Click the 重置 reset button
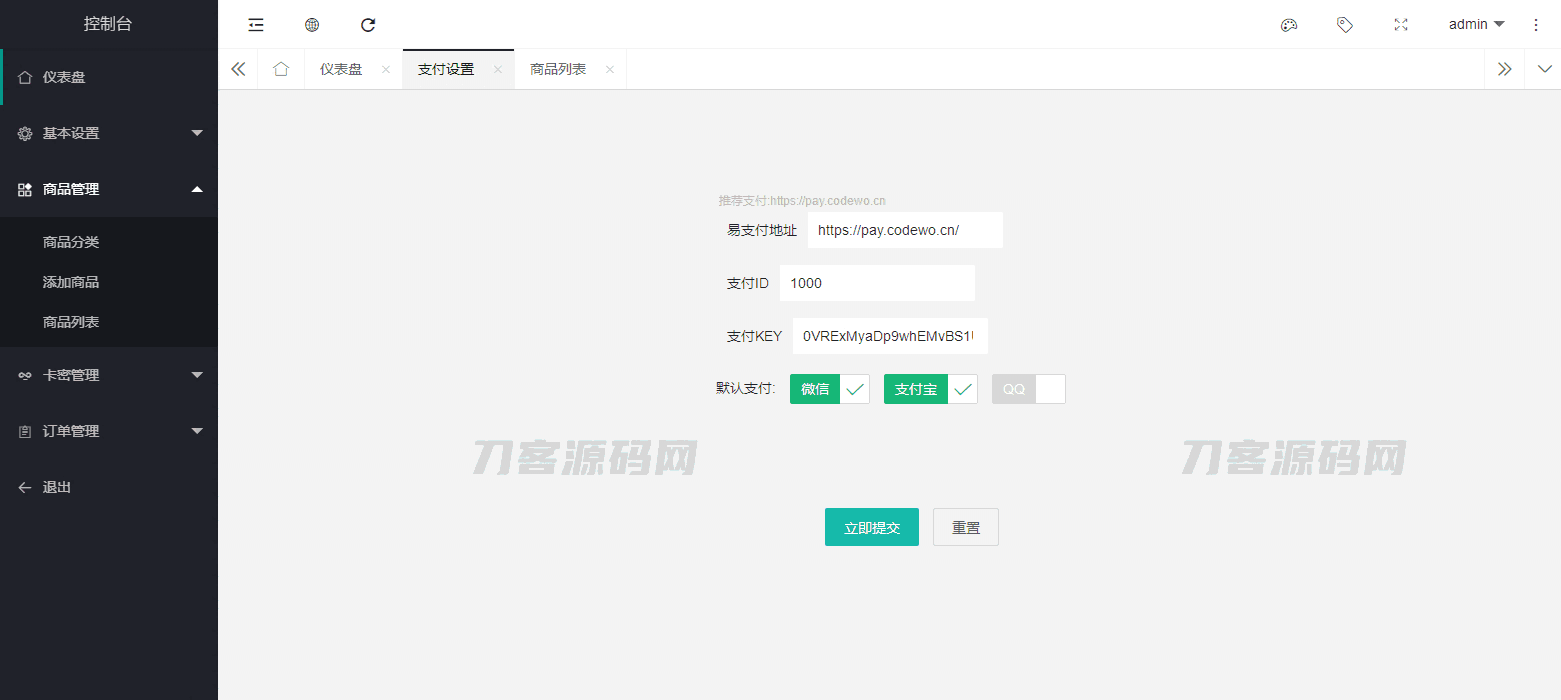1561x700 pixels. point(966,527)
